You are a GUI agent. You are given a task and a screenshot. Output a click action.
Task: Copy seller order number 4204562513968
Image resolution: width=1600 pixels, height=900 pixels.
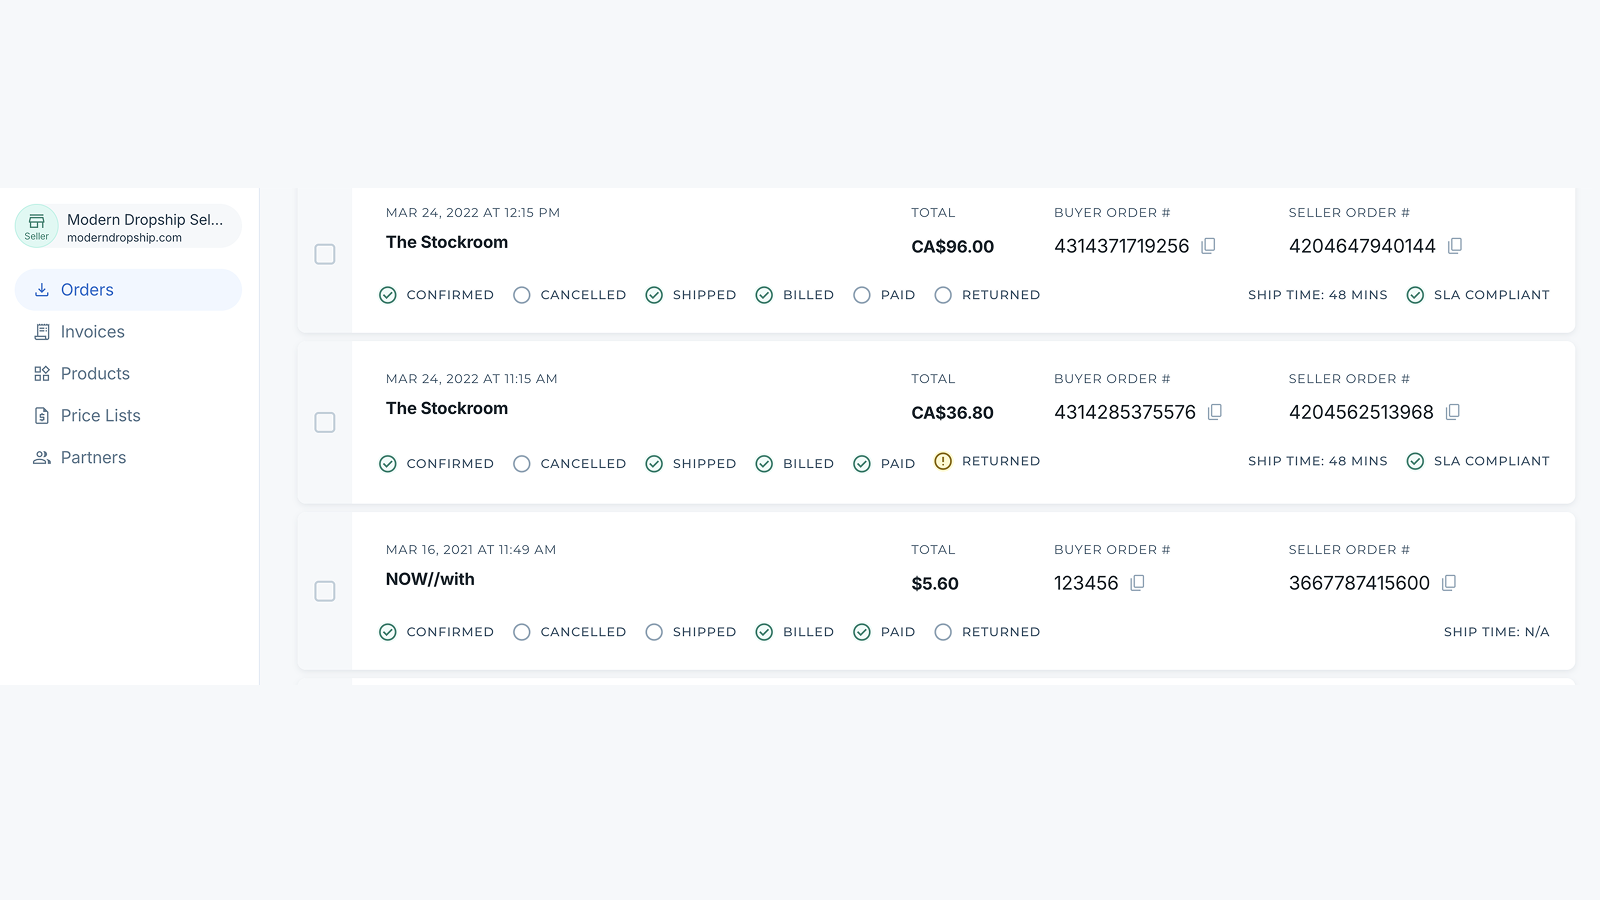[x=1453, y=412]
